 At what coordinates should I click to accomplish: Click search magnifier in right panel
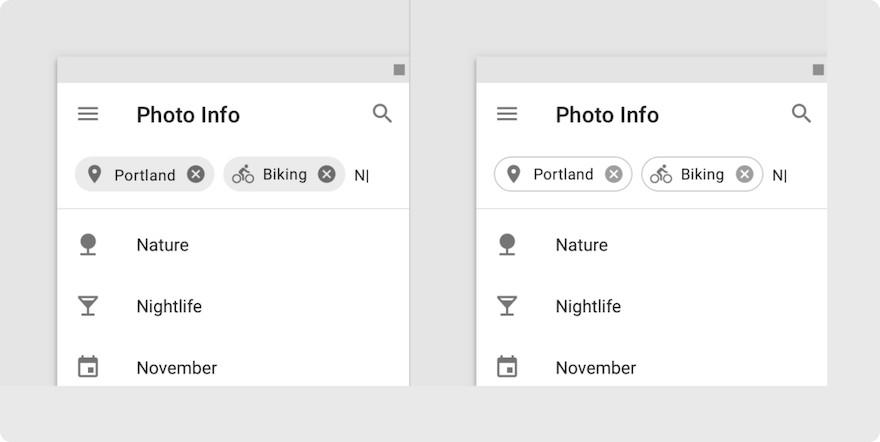click(x=801, y=113)
